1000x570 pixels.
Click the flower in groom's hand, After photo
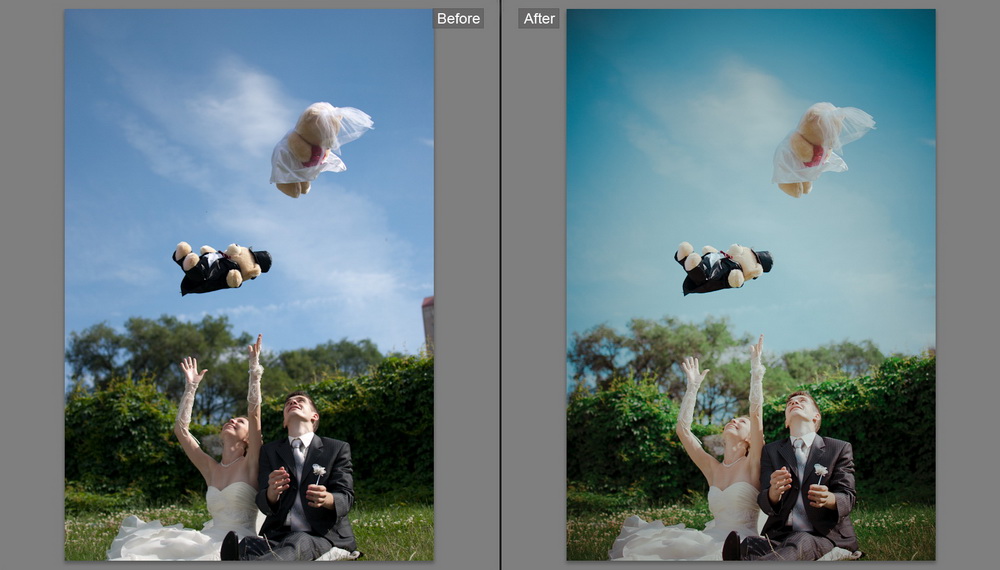click(x=820, y=470)
